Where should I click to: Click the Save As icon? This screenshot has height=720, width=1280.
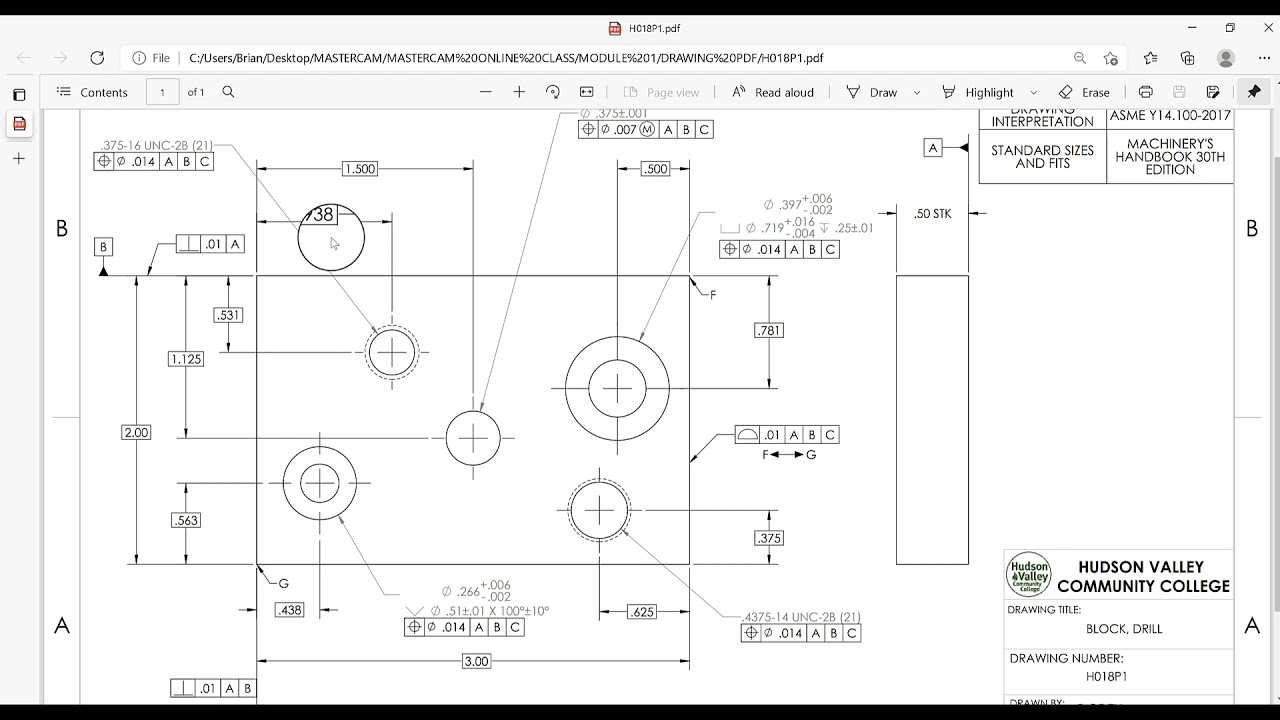[x=1213, y=92]
